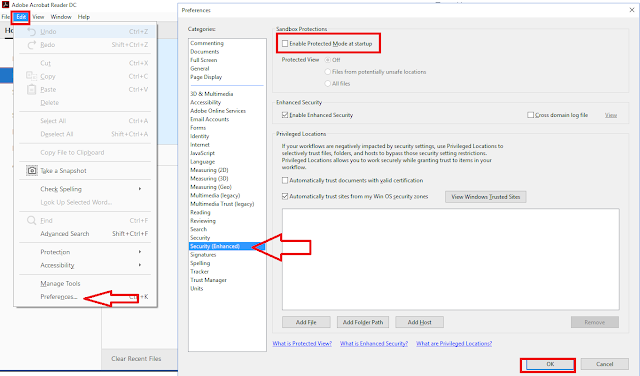The height and width of the screenshot is (376, 640).
Task: Open What are Privileged Locations? link
Action: 454,344
